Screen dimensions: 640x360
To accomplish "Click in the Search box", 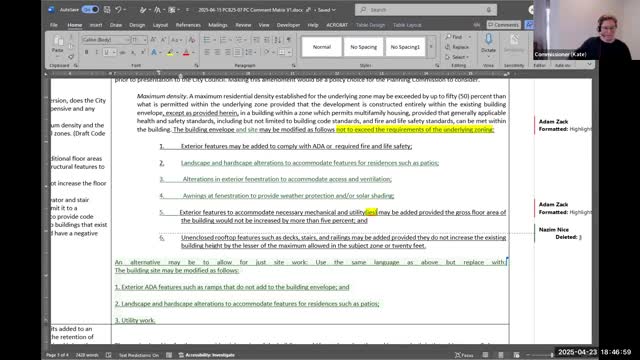I will (x=426, y=9).
